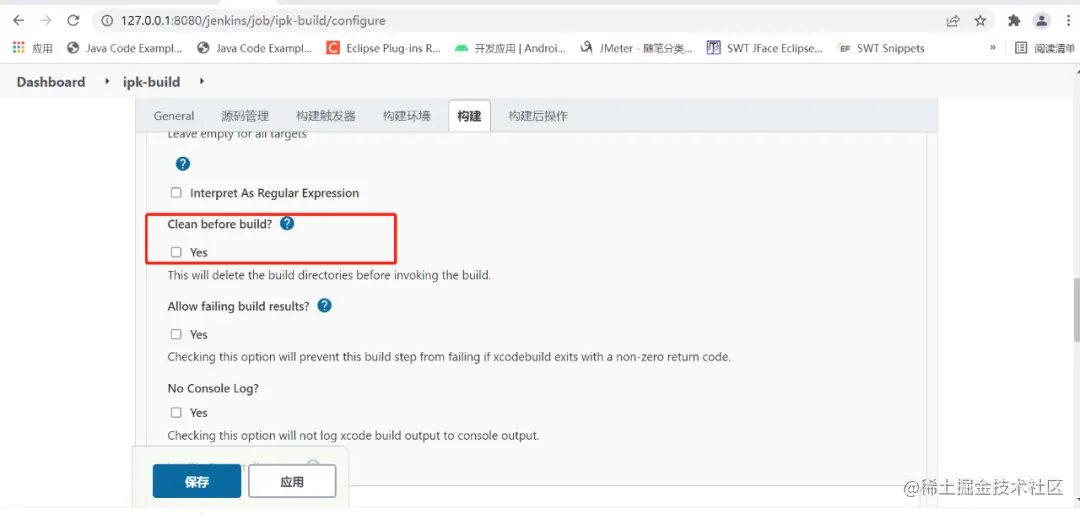Tick Yes under No Console Log
1080x514 pixels.
(176, 413)
